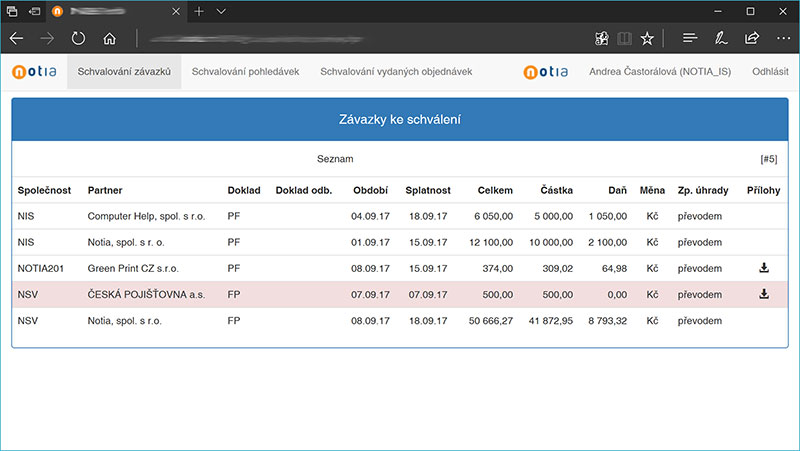Click the Doklad column header
Screen dimensions: 800x451
click(244, 190)
